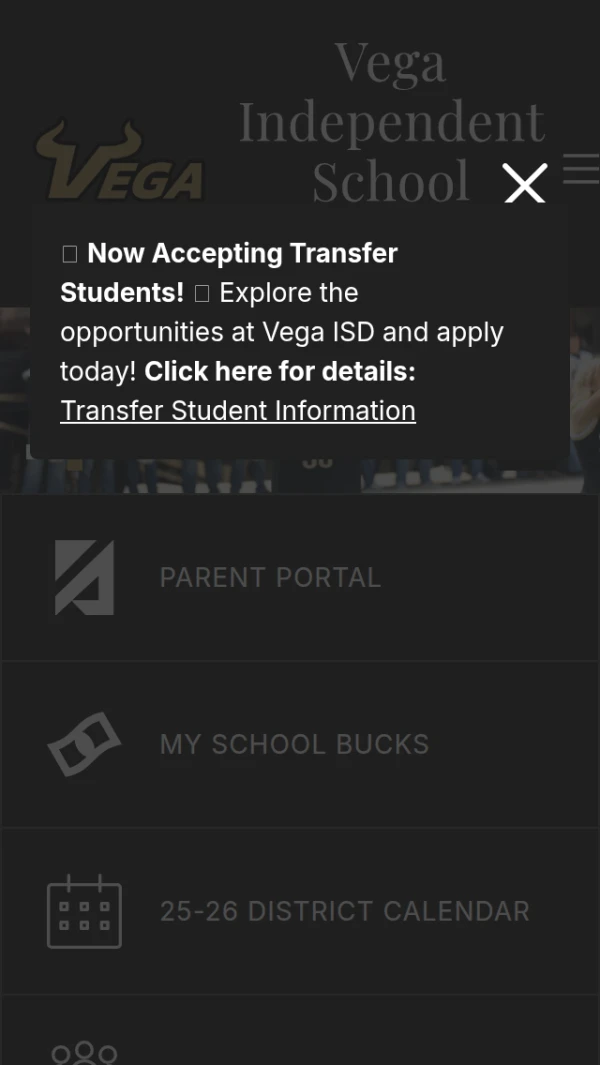This screenshot has width=600, height=1065.
Task: Open the hamburger navigation menu
Action: coord(580,168)
